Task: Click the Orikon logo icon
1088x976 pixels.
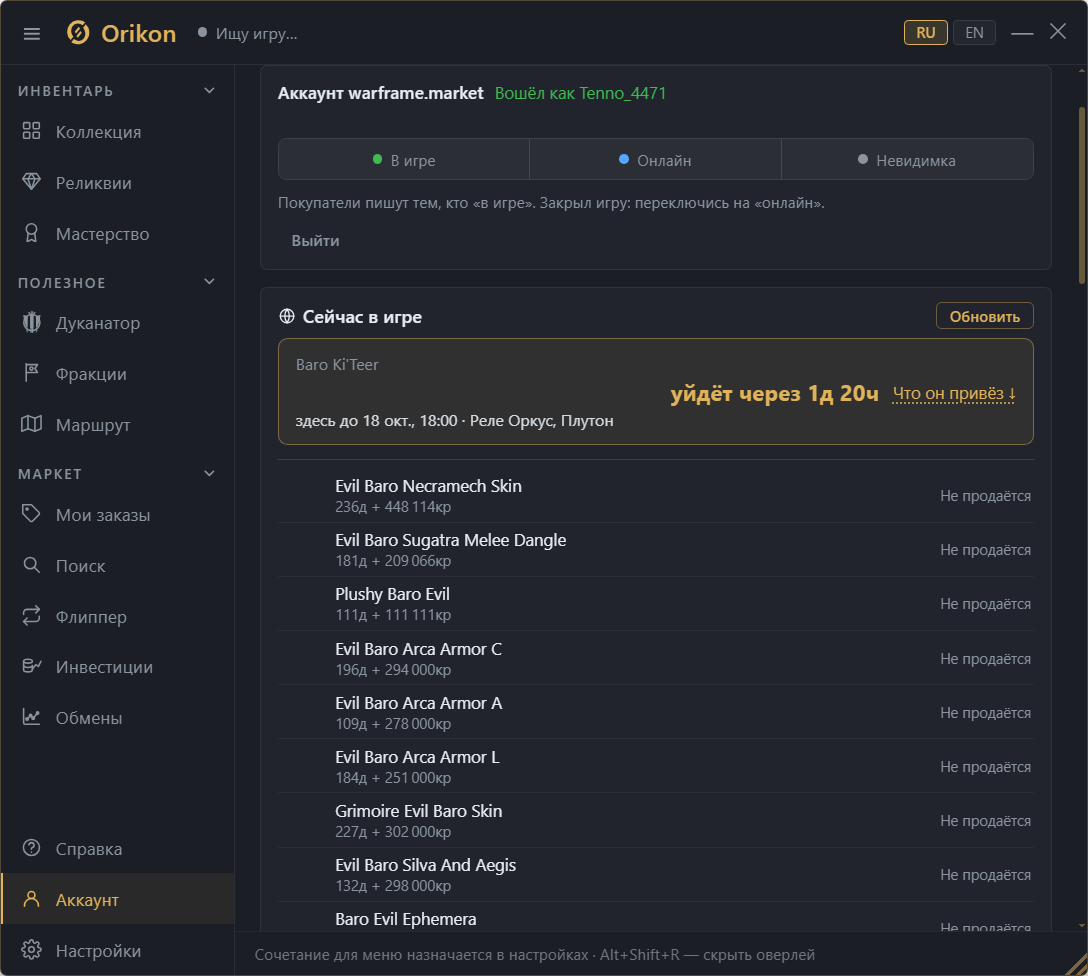Action: 78,33
